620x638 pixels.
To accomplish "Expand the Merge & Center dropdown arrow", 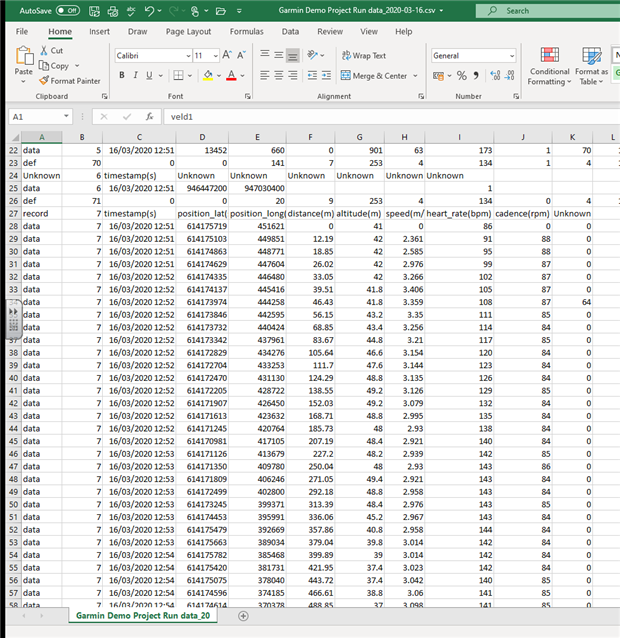I will coord(414,76).
